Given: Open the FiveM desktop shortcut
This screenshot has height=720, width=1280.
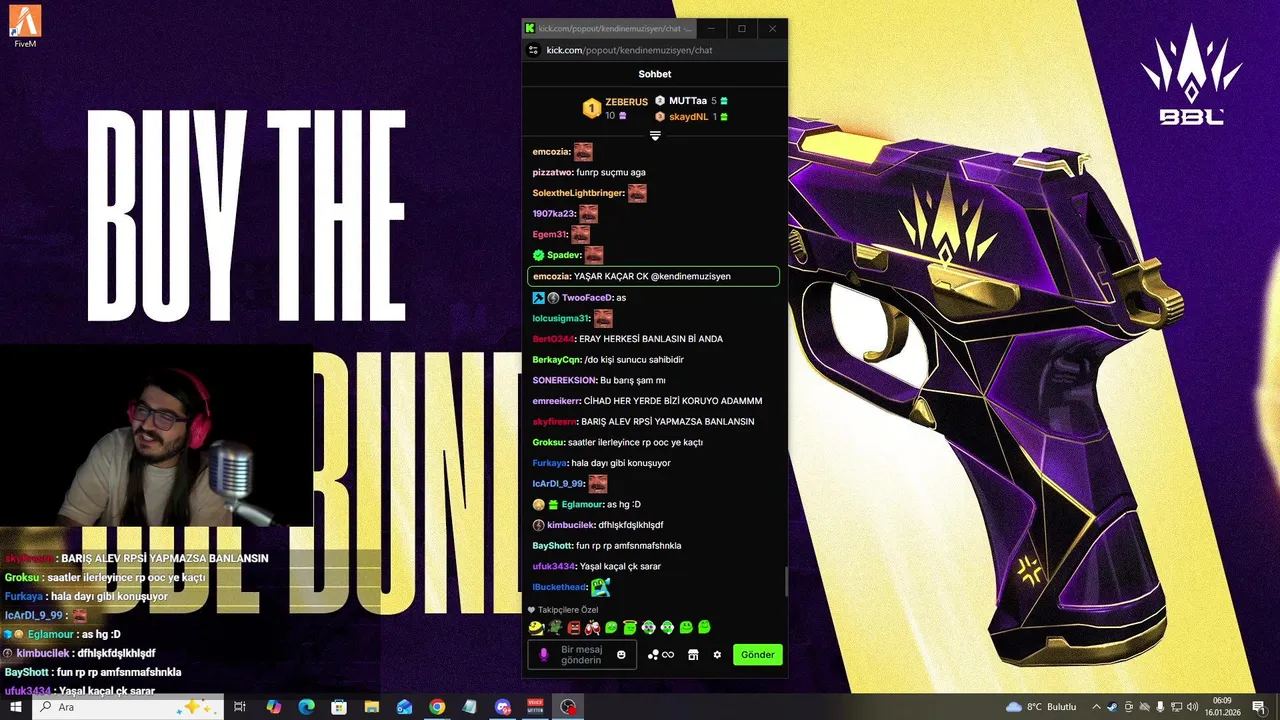Looking at the screenshot, I should pos(26,26).
